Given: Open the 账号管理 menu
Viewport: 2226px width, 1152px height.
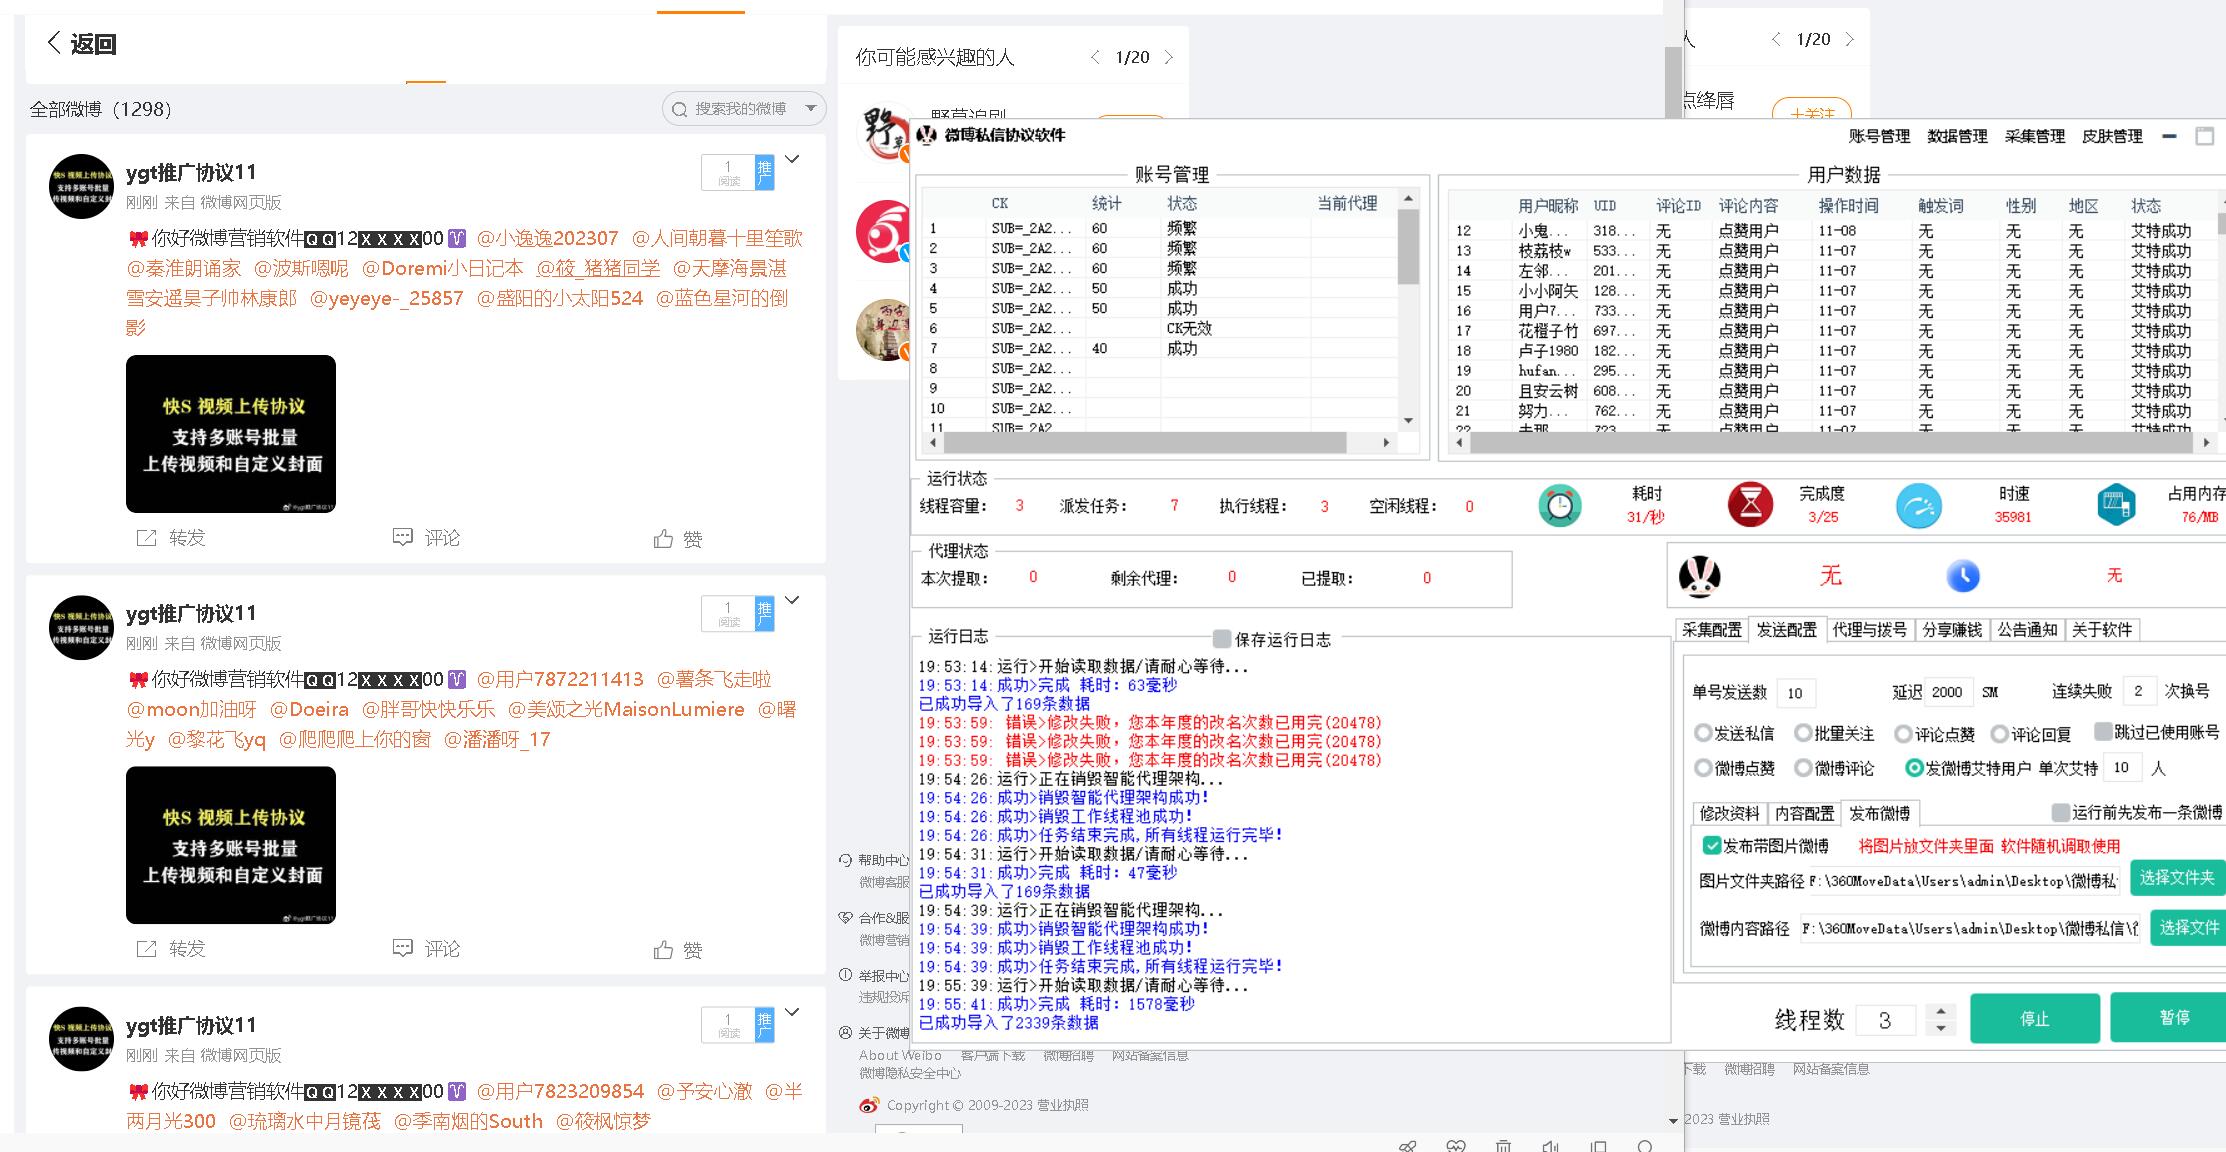Looking at the screenshot, I should [x=1878, y=136].
